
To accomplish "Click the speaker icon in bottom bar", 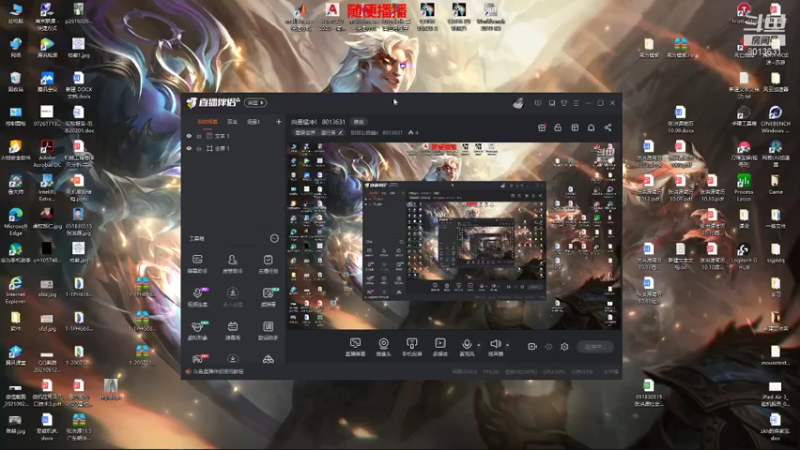I will coord(495,344).
